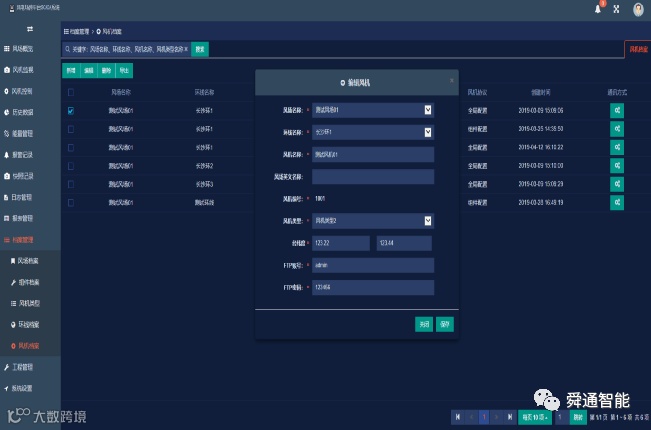
Task: Click the 跳转 jump-to-page button
Action: pyautogui.click(x=578, y=417)
